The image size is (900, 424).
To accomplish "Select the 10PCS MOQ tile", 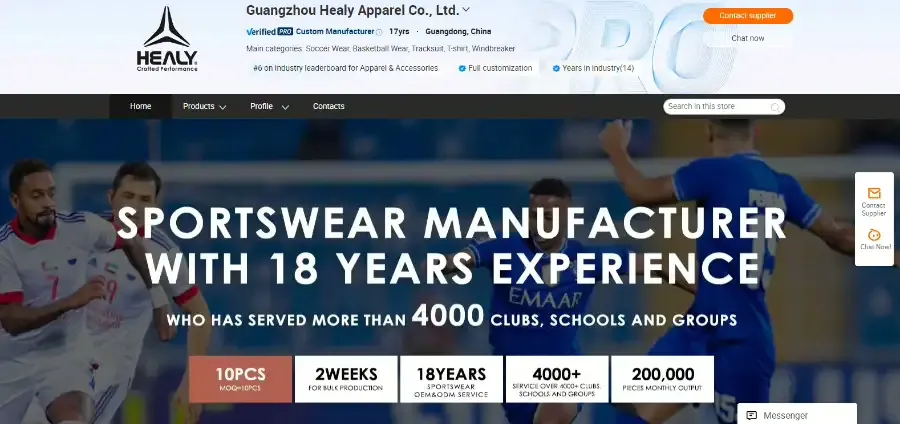I will pyautogui.click(x=240, y=379).
